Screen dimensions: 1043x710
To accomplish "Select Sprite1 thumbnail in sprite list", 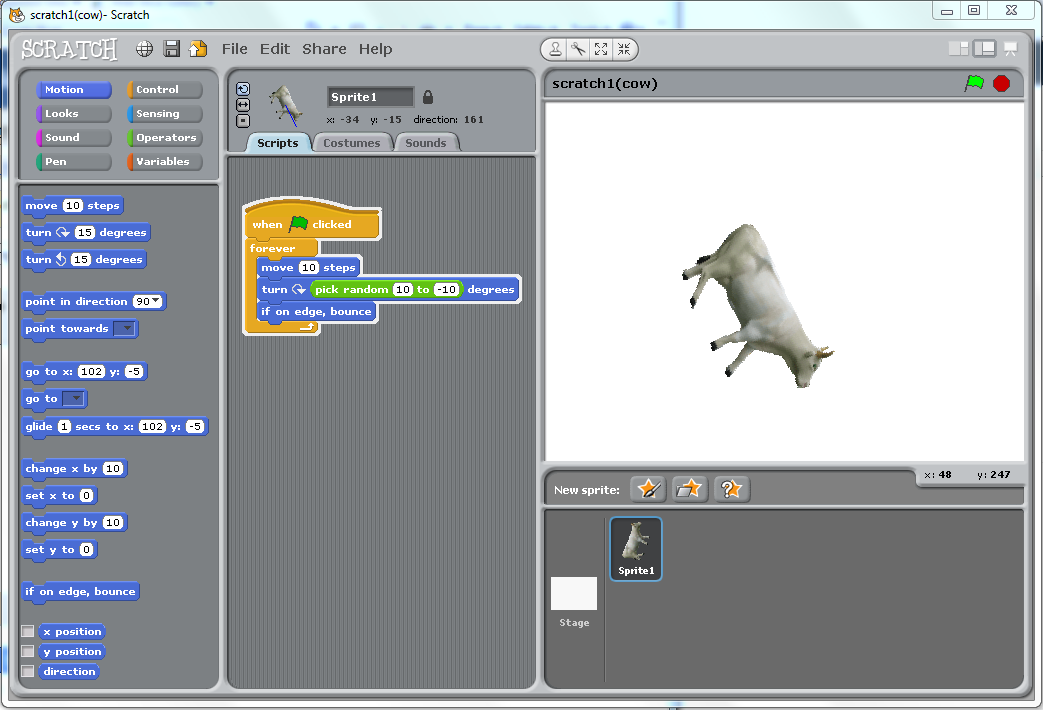I will [x=636, y=549].
